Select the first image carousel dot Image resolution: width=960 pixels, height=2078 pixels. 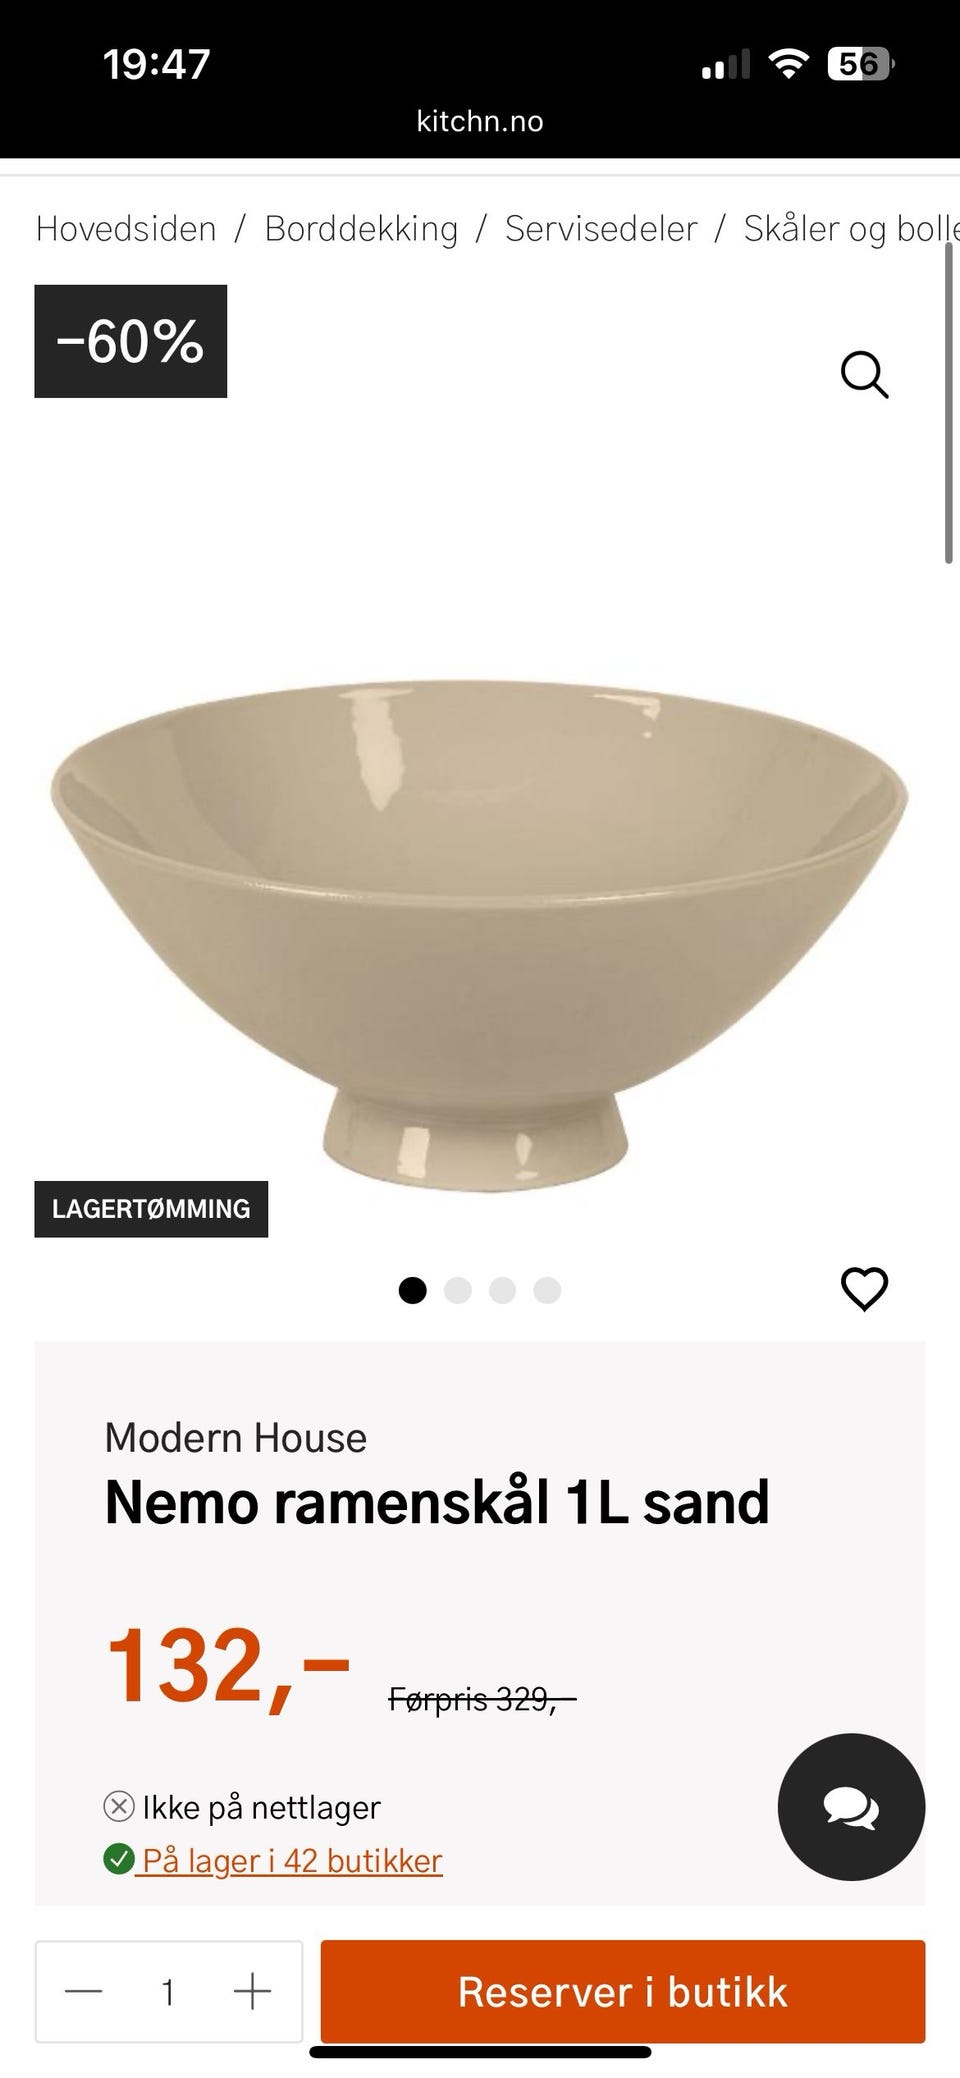(412, 1290)
